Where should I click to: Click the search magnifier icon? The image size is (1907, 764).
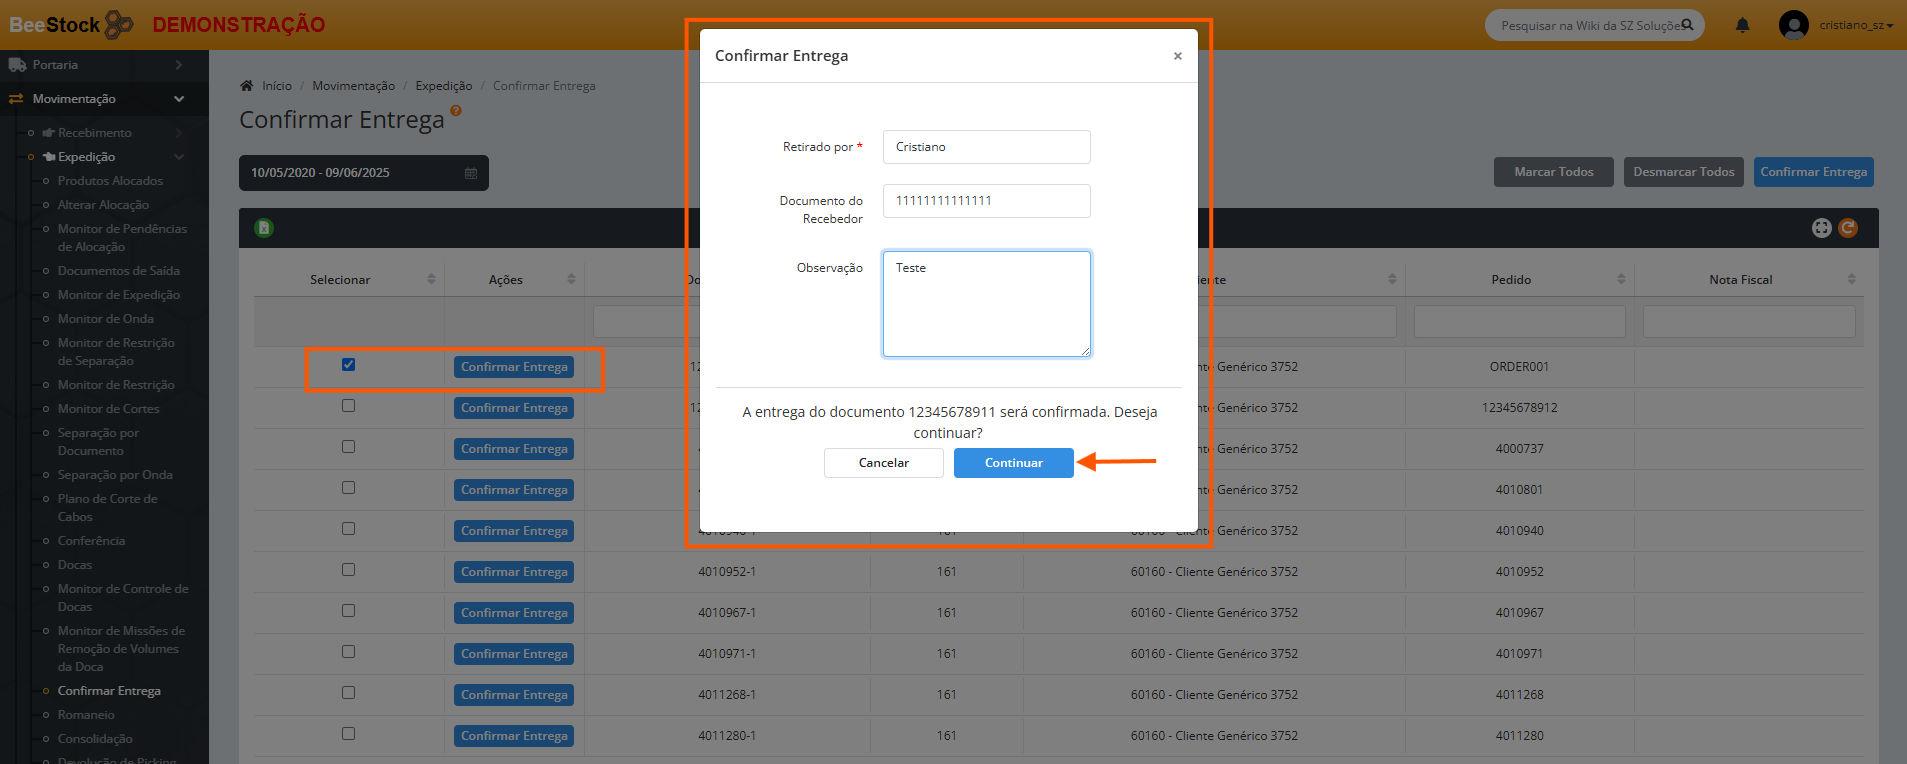[x=1687, y=25]
